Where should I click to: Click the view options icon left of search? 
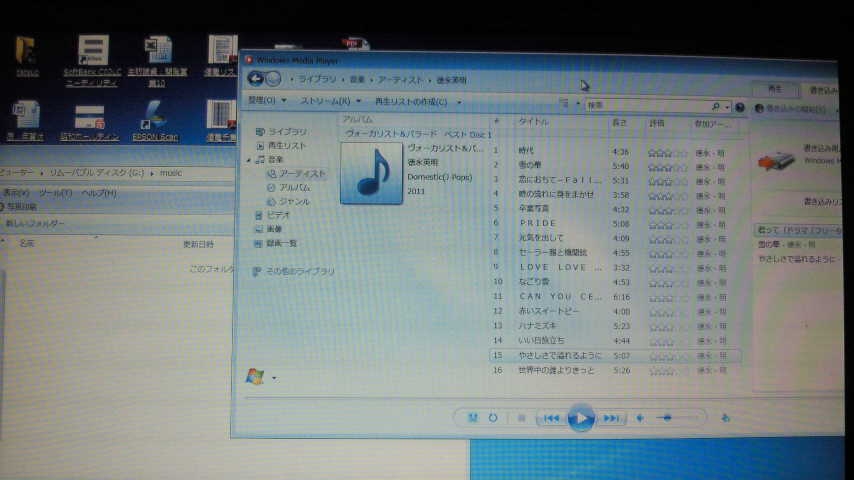tap(564, 102)
